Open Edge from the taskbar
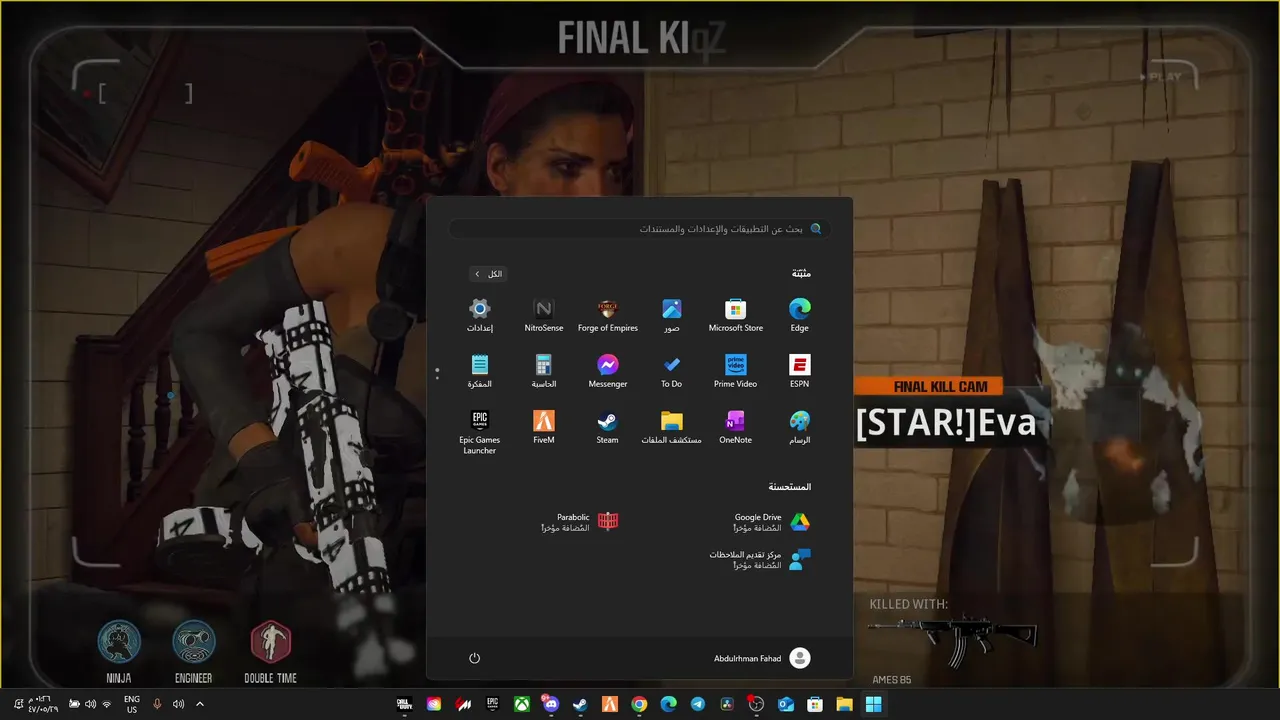The height and width of the screenshot is (720, 1280). pos(669,704)
